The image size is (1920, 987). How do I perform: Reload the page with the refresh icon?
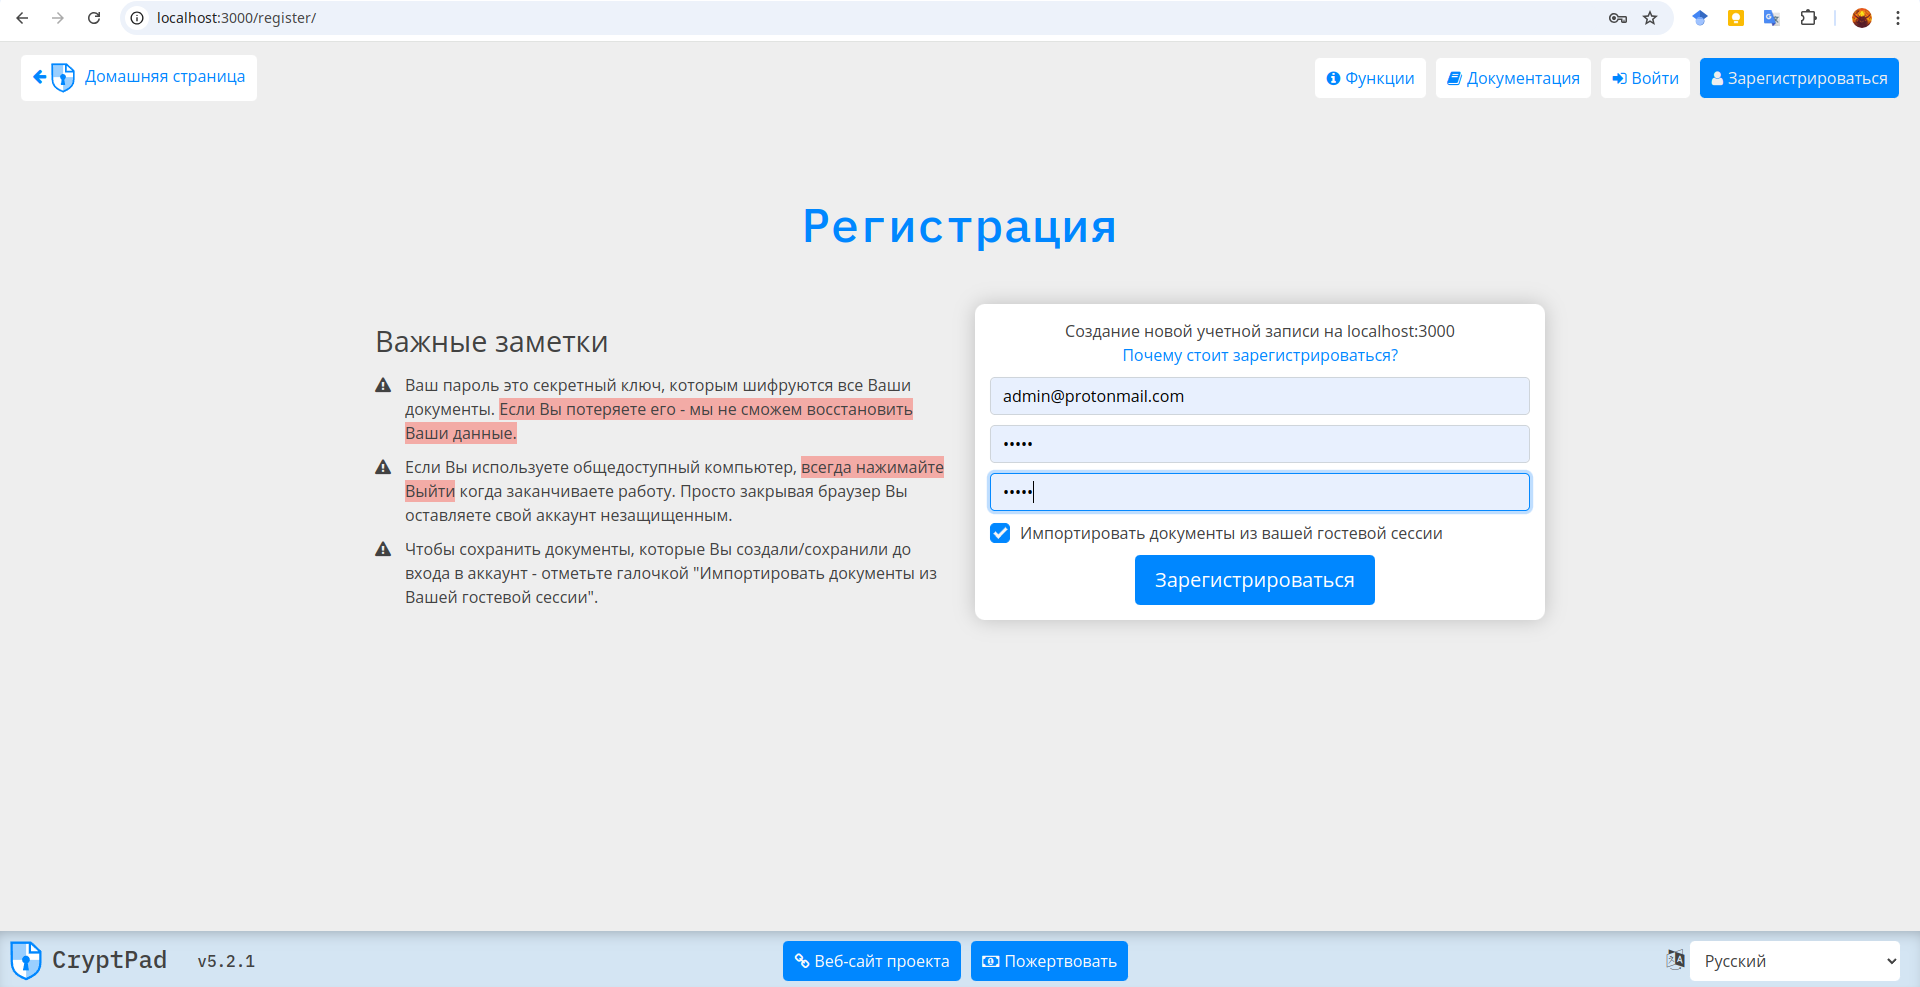pos(93,18)
